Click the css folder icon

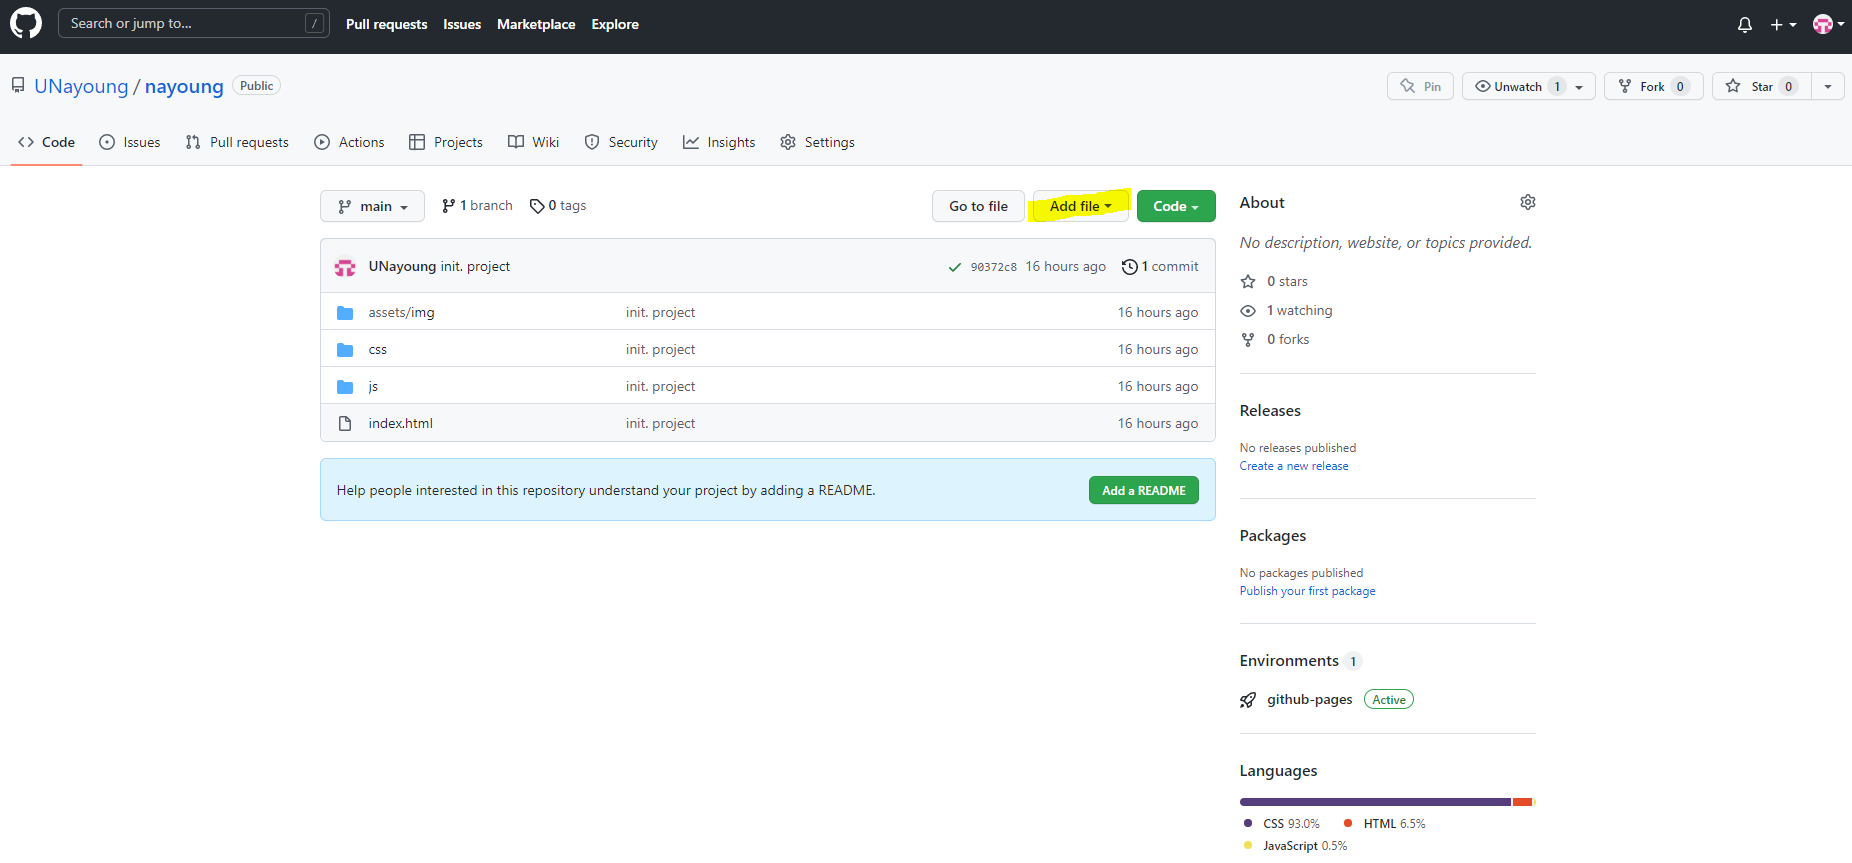pyautogui.click(x=345, y=350)
